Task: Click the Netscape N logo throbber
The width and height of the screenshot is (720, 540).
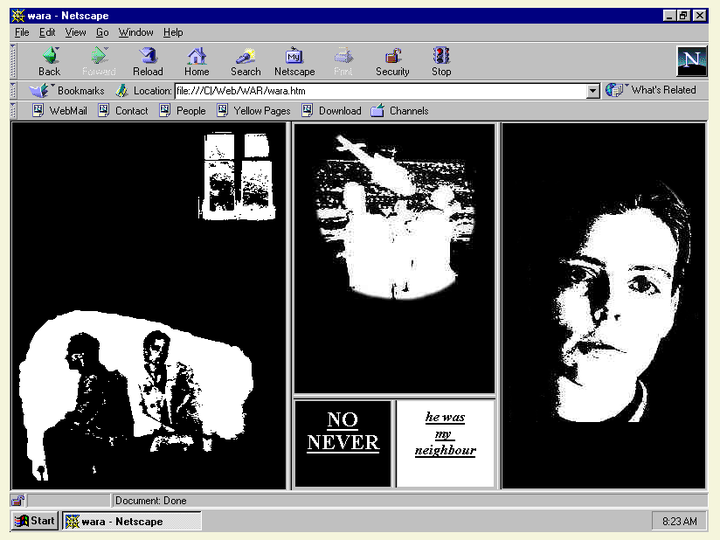Action: click(x=691, y=61)
